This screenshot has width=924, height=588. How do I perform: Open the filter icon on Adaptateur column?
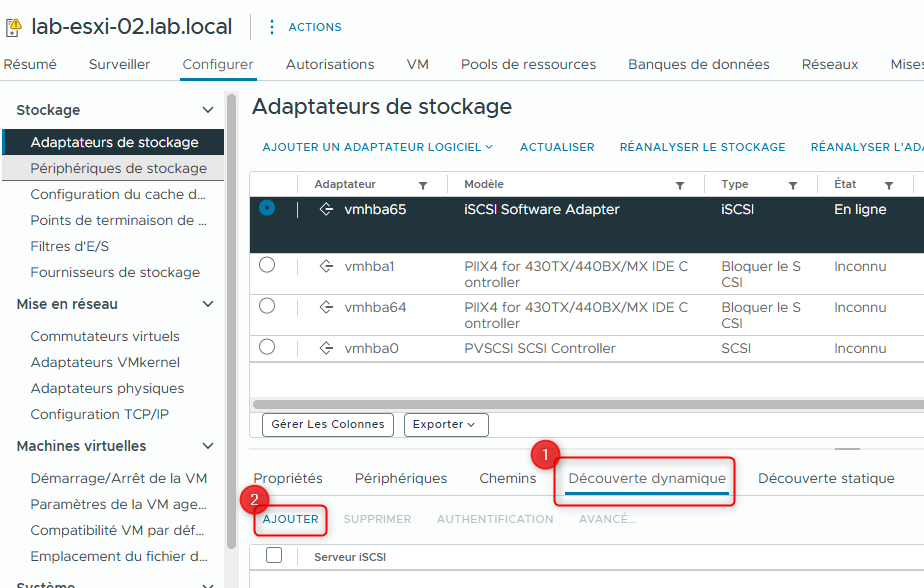pos(422,185)
